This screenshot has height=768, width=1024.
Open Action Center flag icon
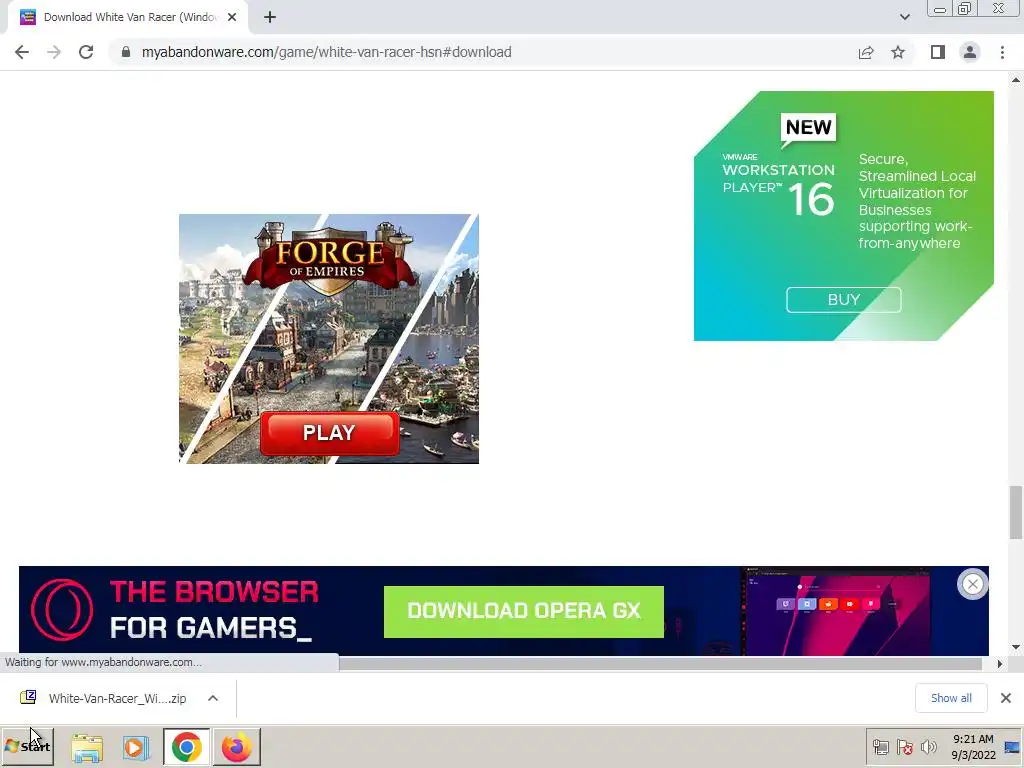(904, 747)
